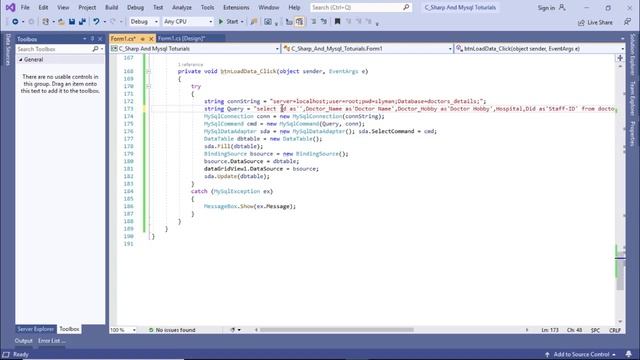
Task: Click the Undo arrow icon
Action: pyautogui.click(x=96, y=22)
